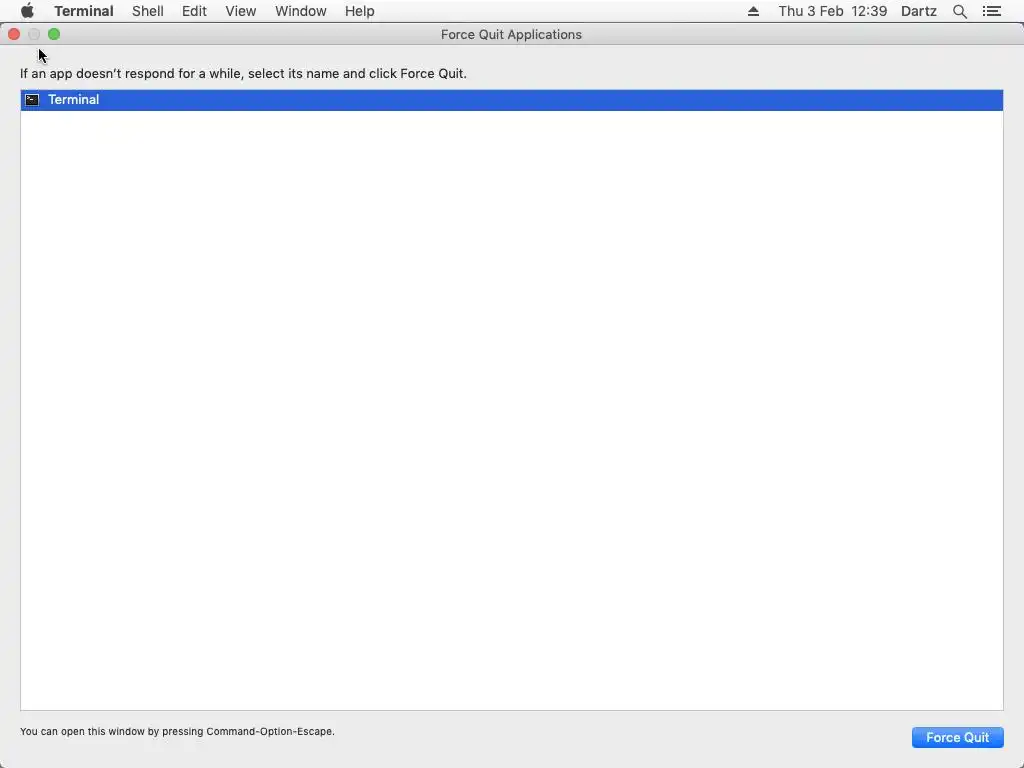
Task: Open the Dartz user menu
Action: pos(918,11)
